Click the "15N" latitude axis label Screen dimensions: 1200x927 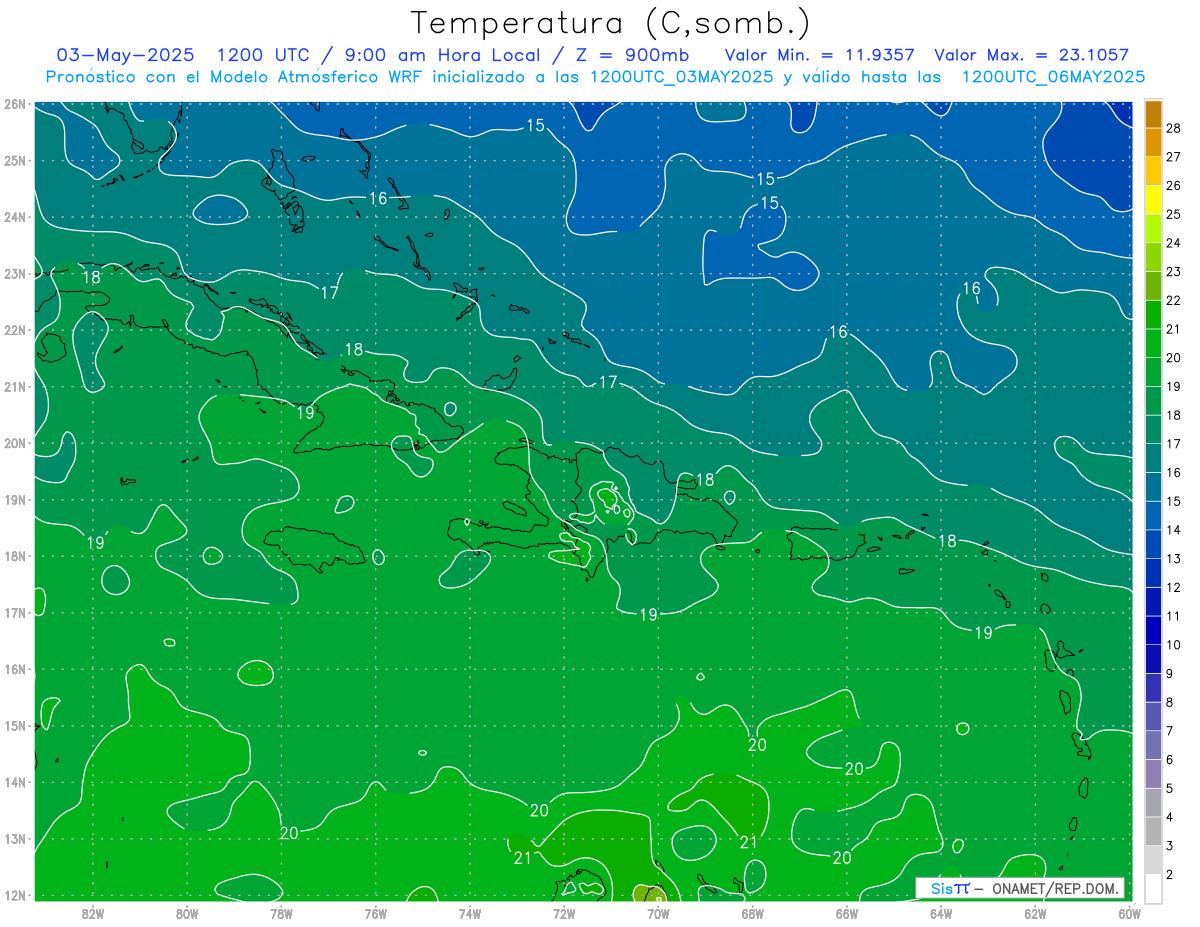coord(15,725)
